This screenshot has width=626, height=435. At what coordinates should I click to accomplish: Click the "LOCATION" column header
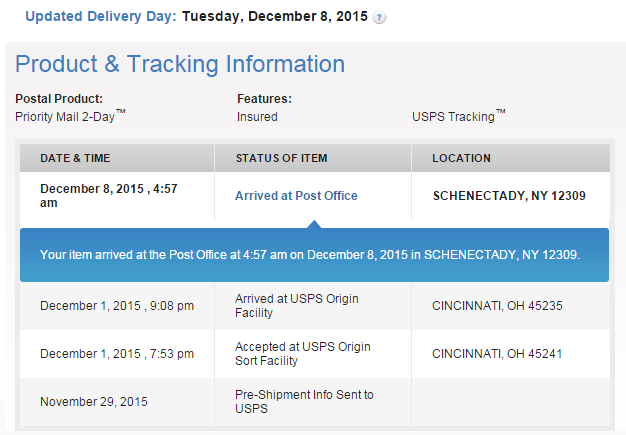click(461, 158)
